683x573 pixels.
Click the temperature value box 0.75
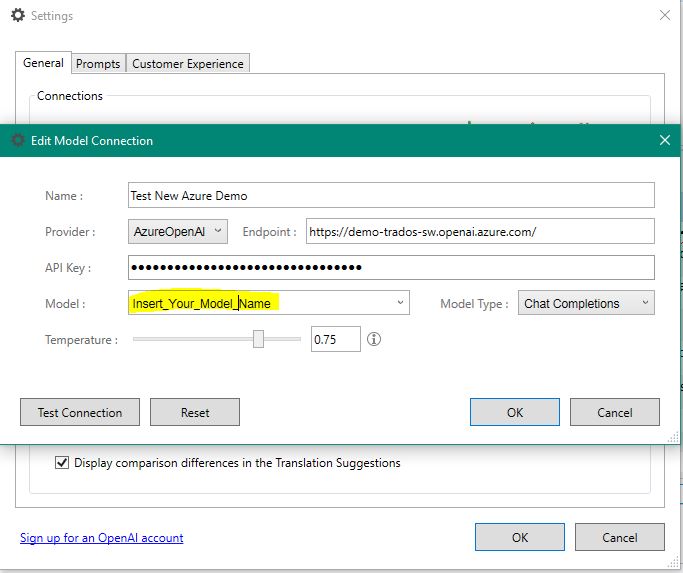(335, 339)
